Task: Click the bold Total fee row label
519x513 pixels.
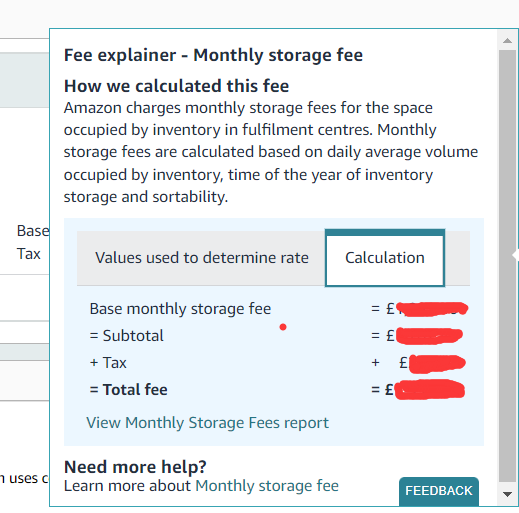Action: tap(128, 390)
